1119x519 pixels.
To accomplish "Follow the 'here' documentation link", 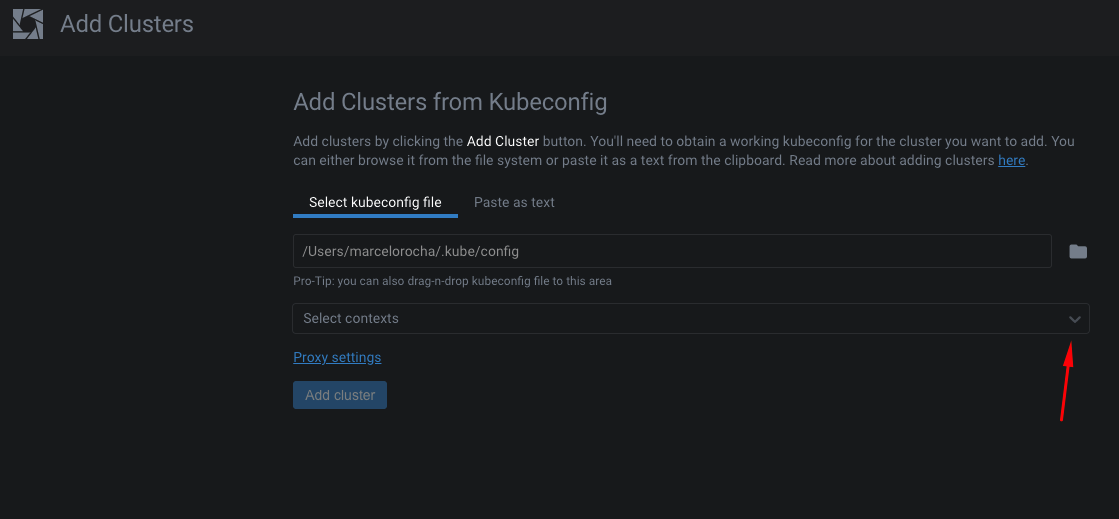I will tap(1011, 160).
